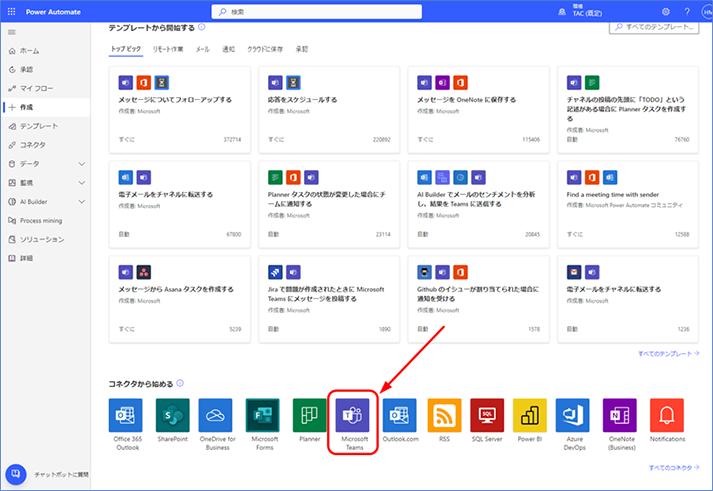Switch to the トップ ピック tab
Screen dimensions: 713x491
[x=126, y=49]
